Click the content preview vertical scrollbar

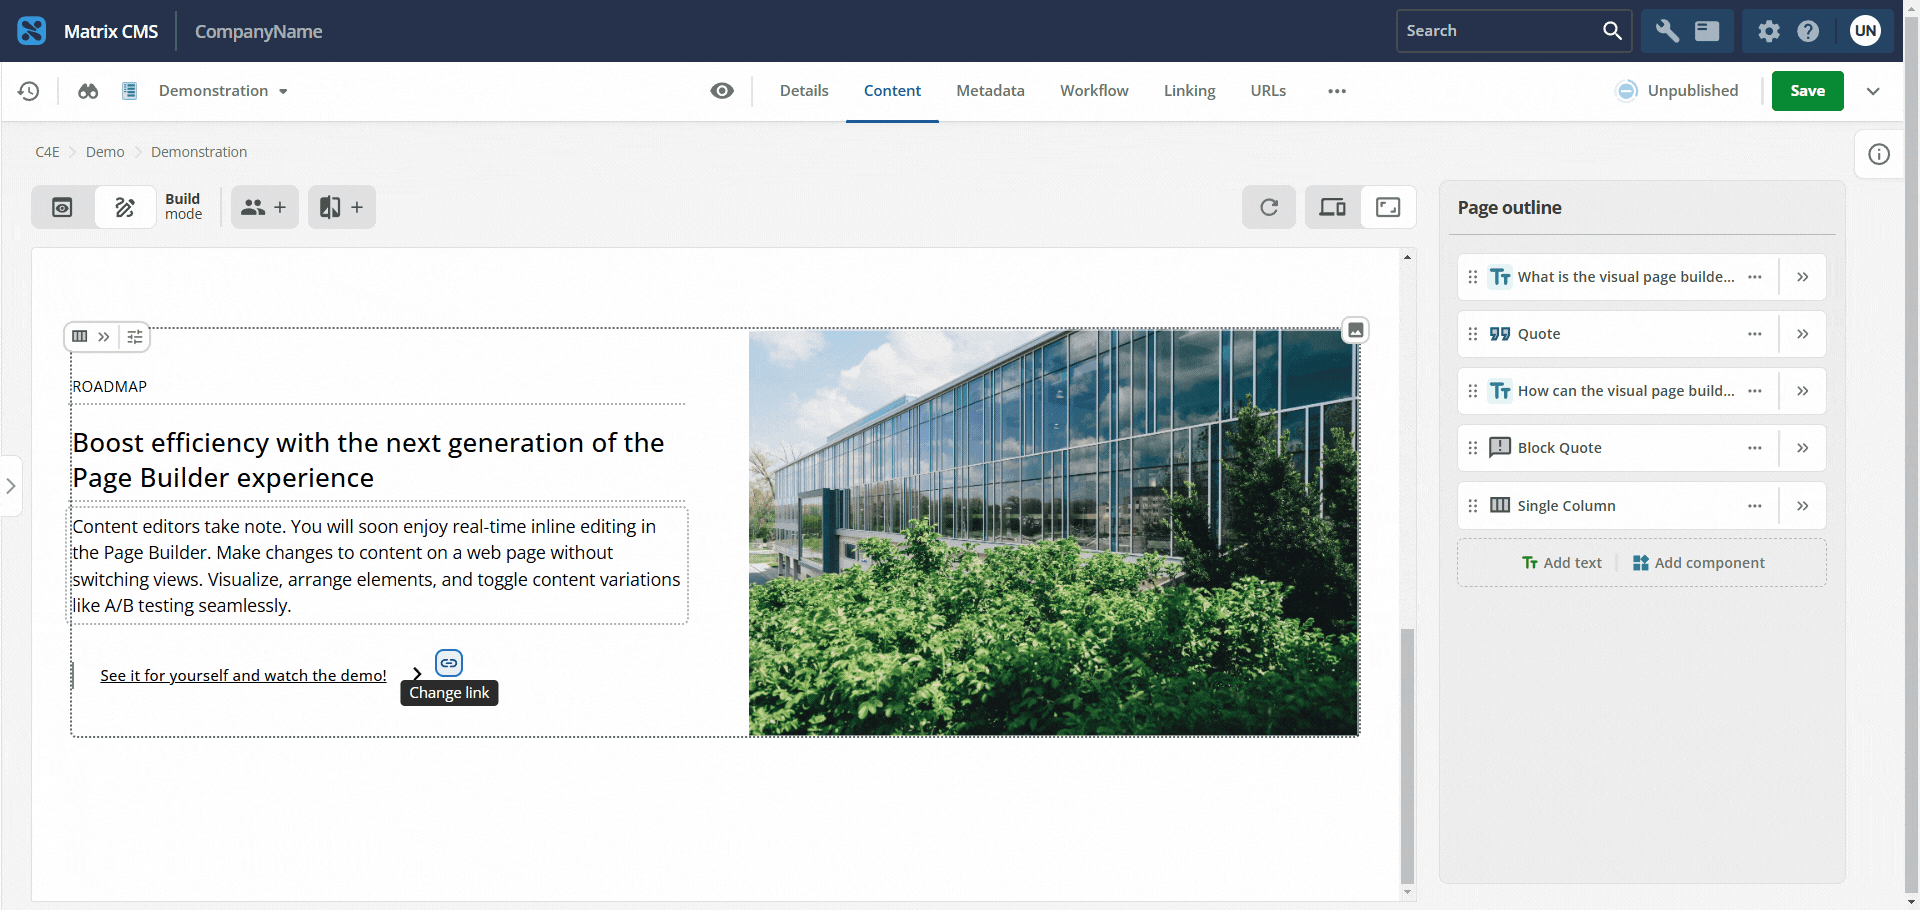[x=1407, y=756]
